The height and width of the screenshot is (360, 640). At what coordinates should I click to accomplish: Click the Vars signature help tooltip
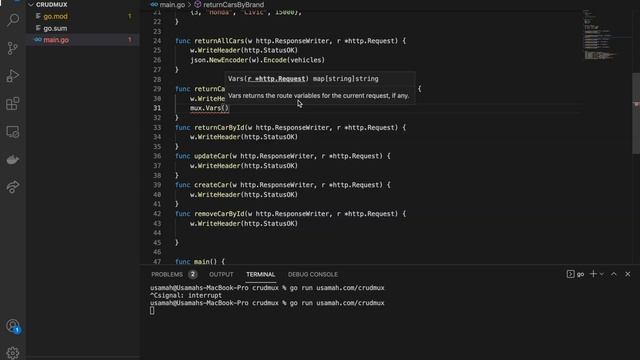320,87
